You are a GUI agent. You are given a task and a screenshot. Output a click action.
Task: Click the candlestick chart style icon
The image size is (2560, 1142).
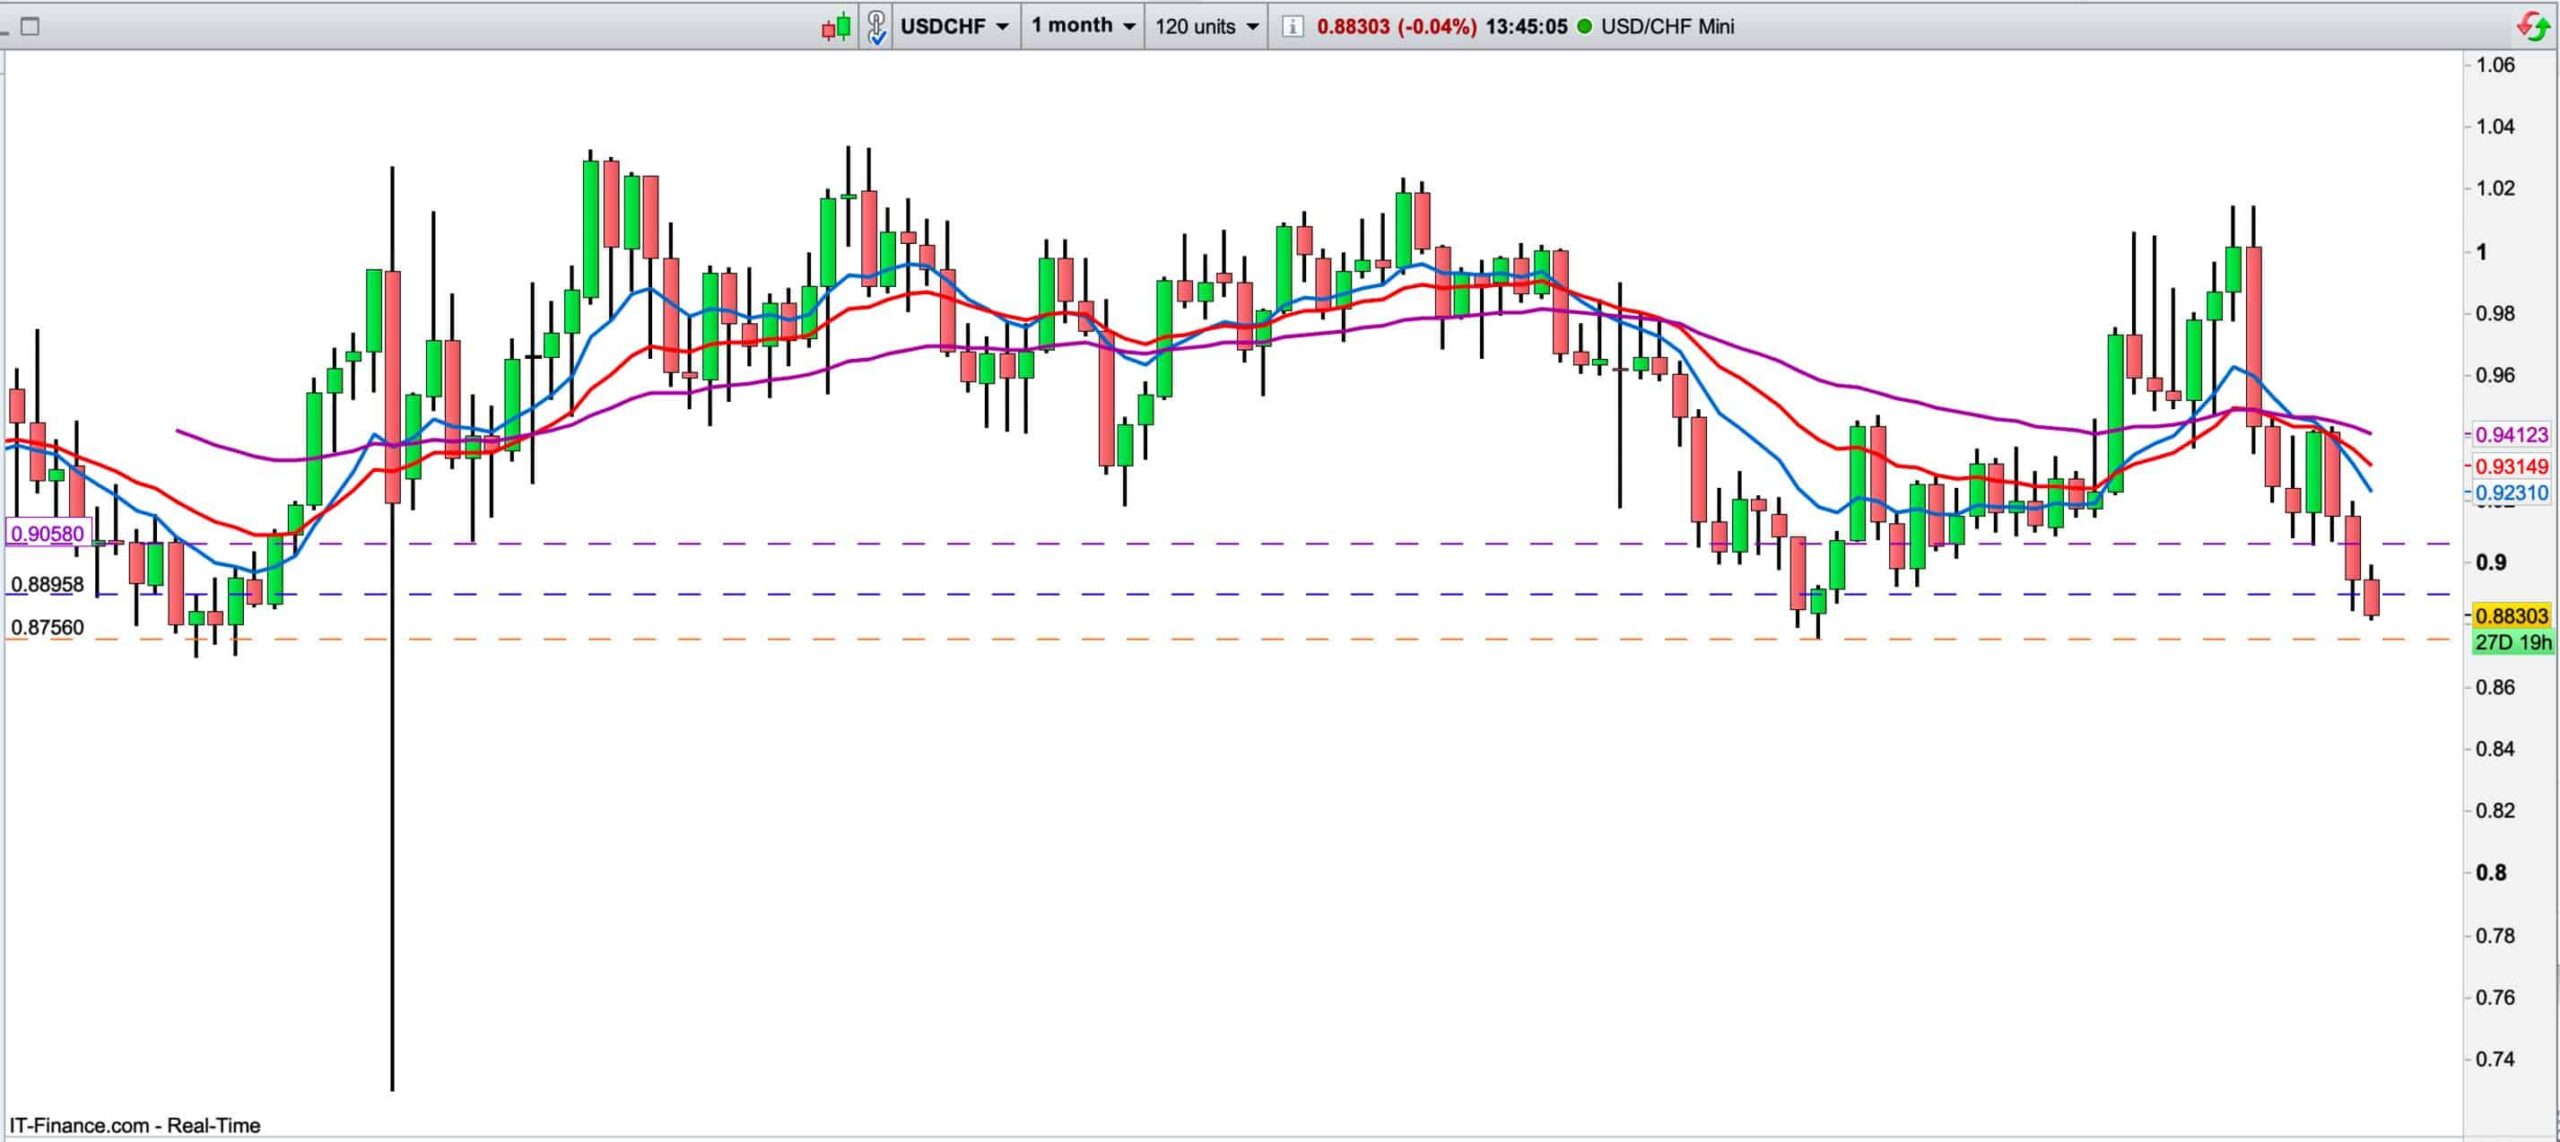[836, 26]
